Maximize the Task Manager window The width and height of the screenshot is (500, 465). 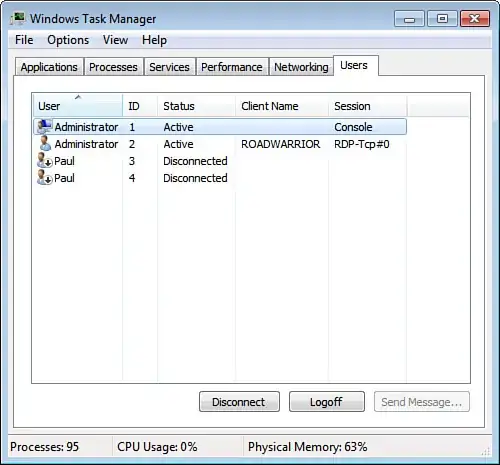coord(442,18)
